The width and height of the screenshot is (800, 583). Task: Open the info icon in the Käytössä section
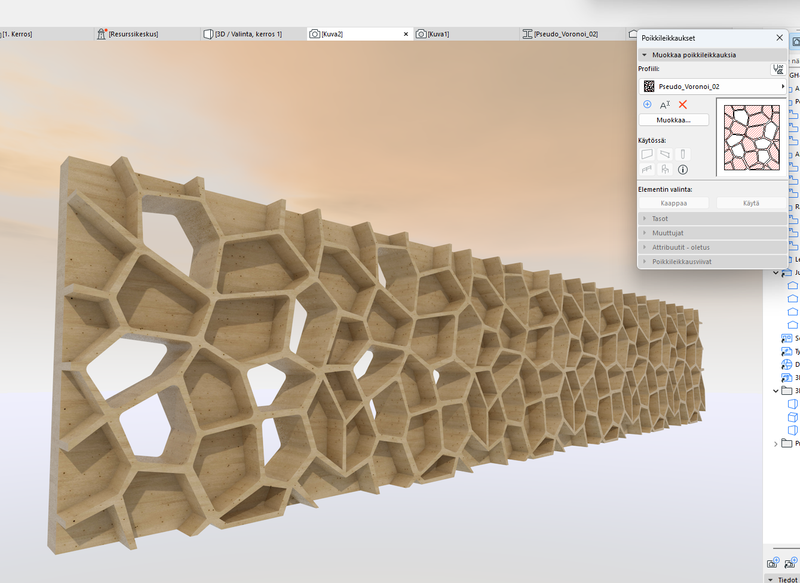682,169
